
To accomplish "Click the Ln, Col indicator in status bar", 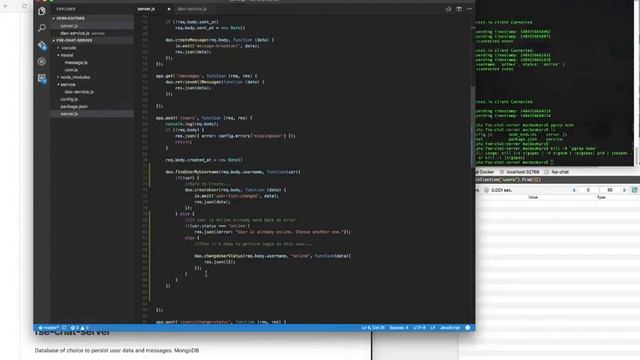I will point(373,328).
